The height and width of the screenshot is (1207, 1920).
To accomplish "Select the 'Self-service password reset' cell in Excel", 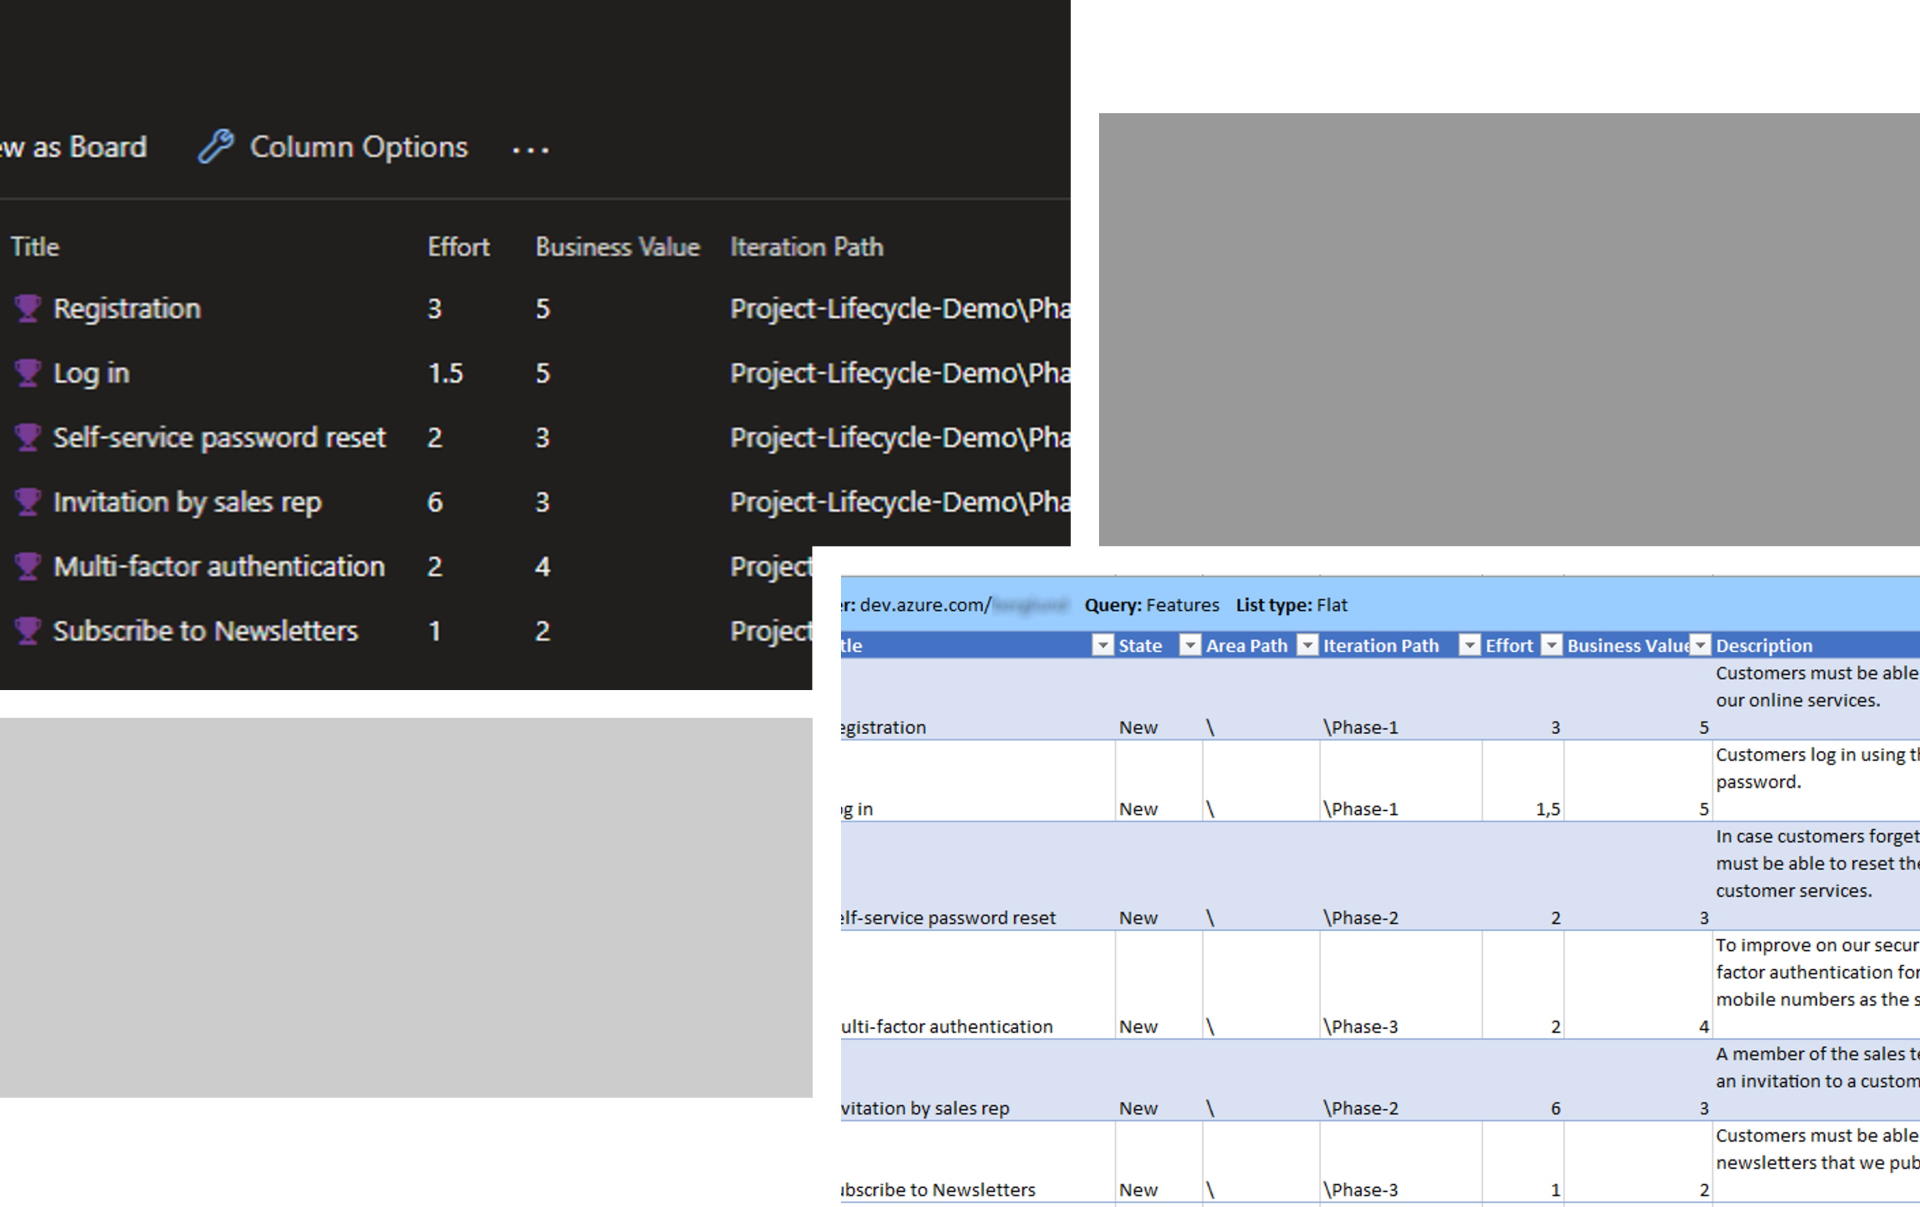I will [978, 876].
